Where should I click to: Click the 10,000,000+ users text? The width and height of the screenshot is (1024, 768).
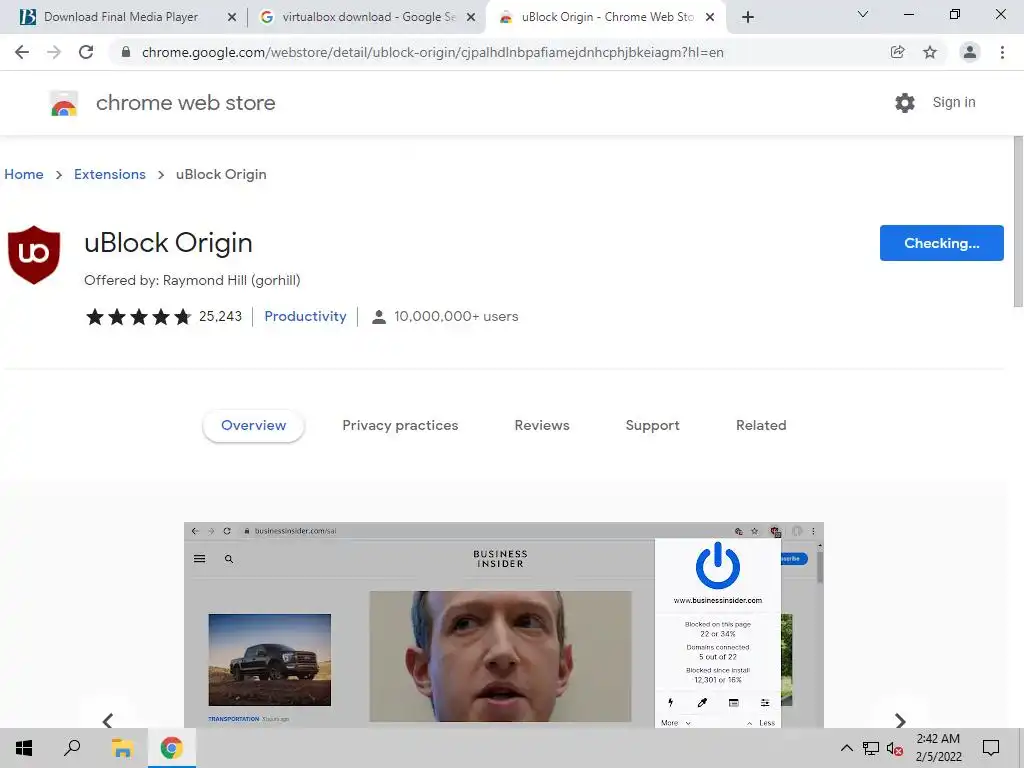(x=456, y=316)
